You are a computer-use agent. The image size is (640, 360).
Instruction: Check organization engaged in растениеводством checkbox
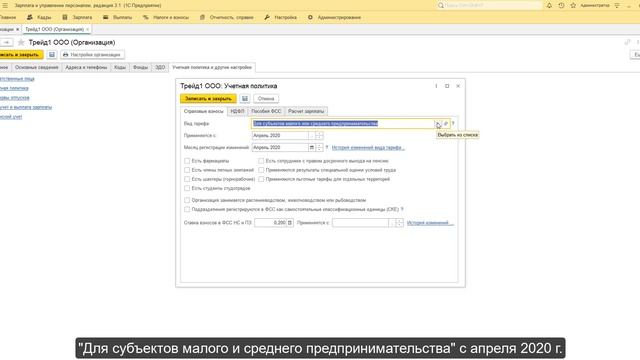tap(187, 200)
